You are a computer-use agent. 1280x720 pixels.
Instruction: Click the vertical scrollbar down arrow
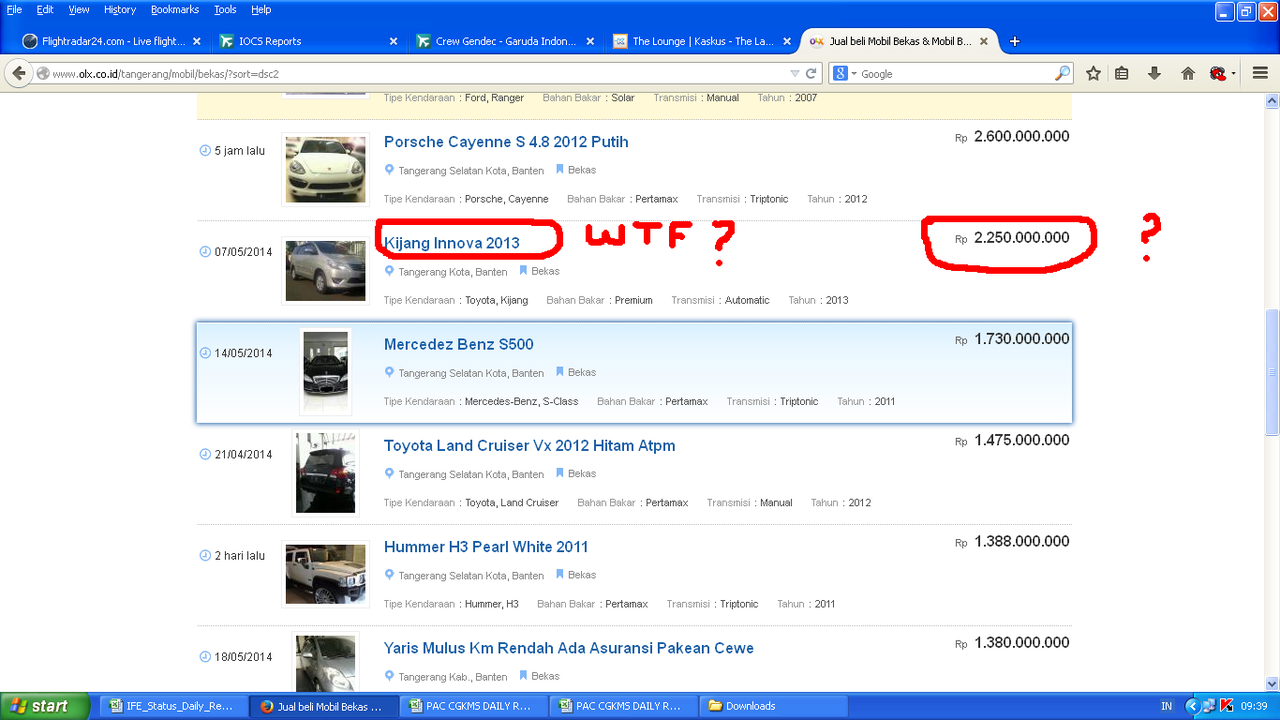pos(1272,682)
